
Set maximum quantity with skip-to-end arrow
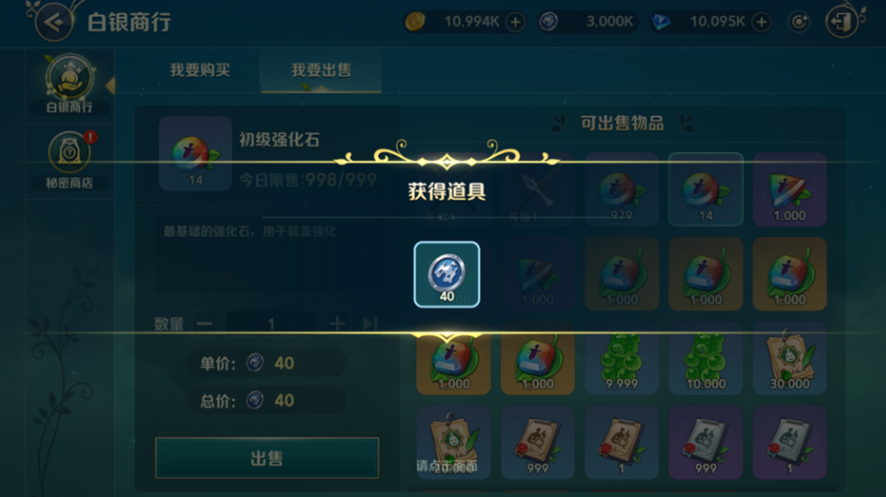[x=370, y=324]
